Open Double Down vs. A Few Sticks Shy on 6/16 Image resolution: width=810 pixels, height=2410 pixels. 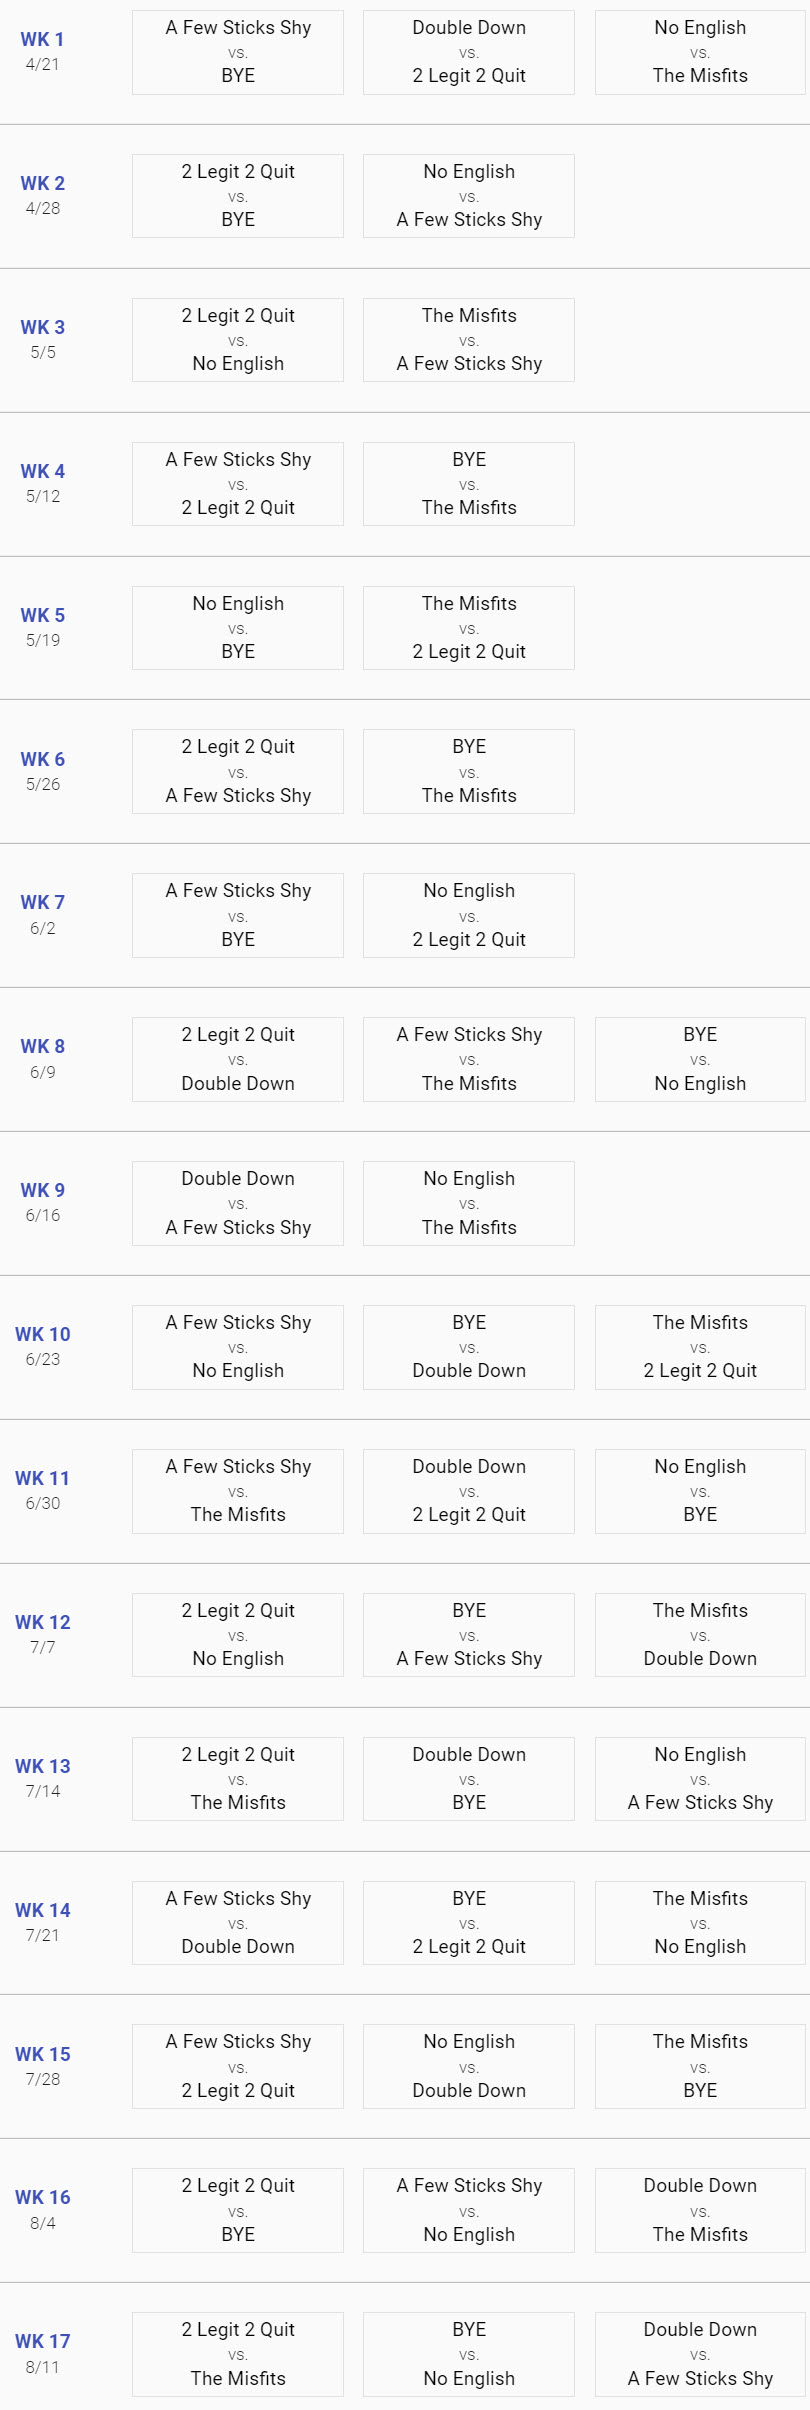238,1203
